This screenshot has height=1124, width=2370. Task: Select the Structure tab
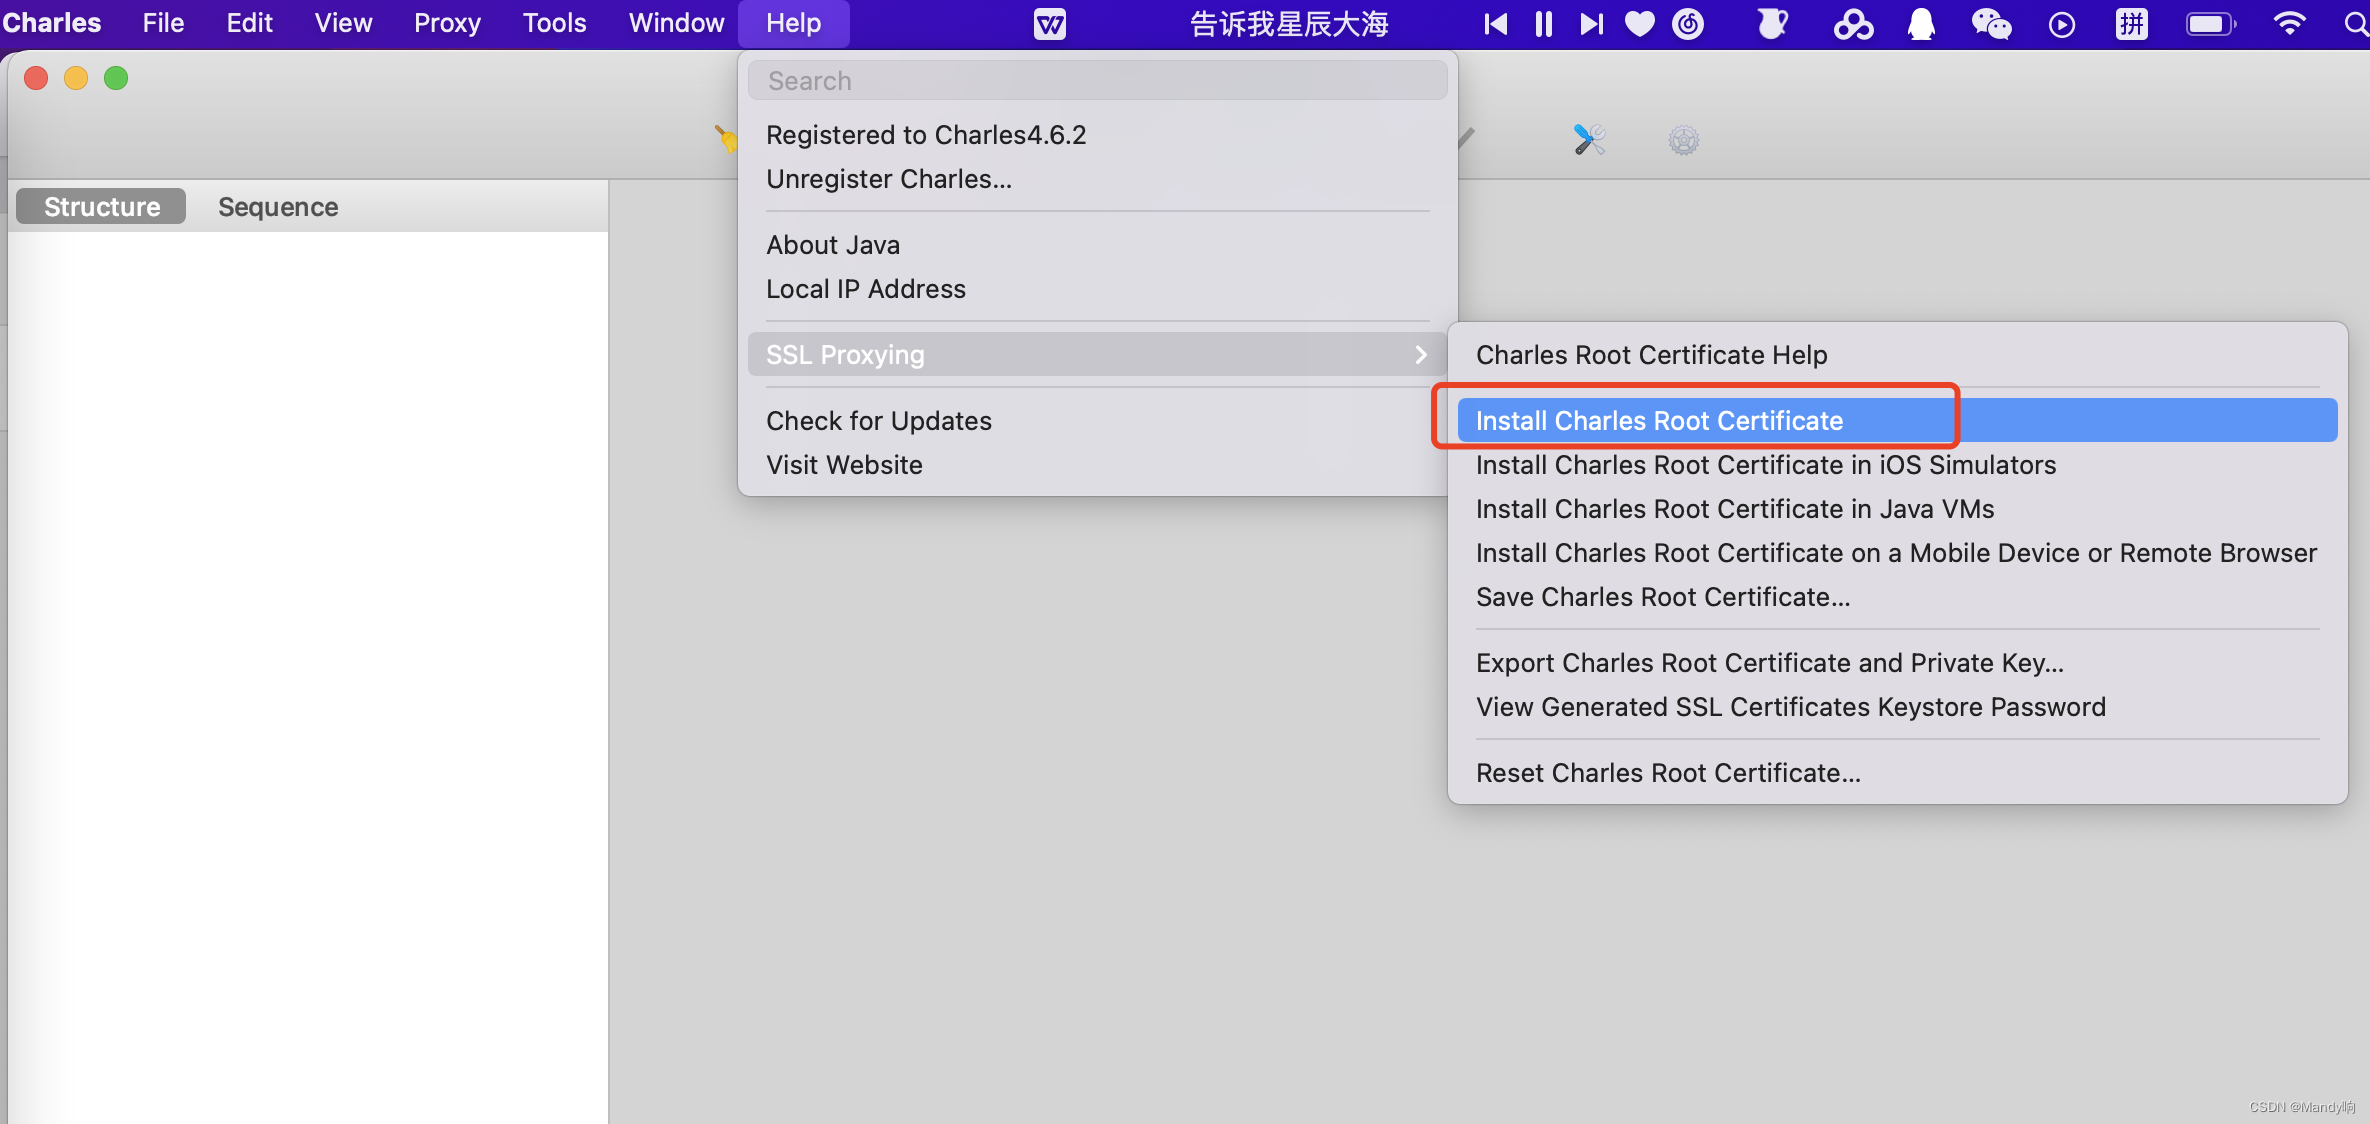click(101, 204)
